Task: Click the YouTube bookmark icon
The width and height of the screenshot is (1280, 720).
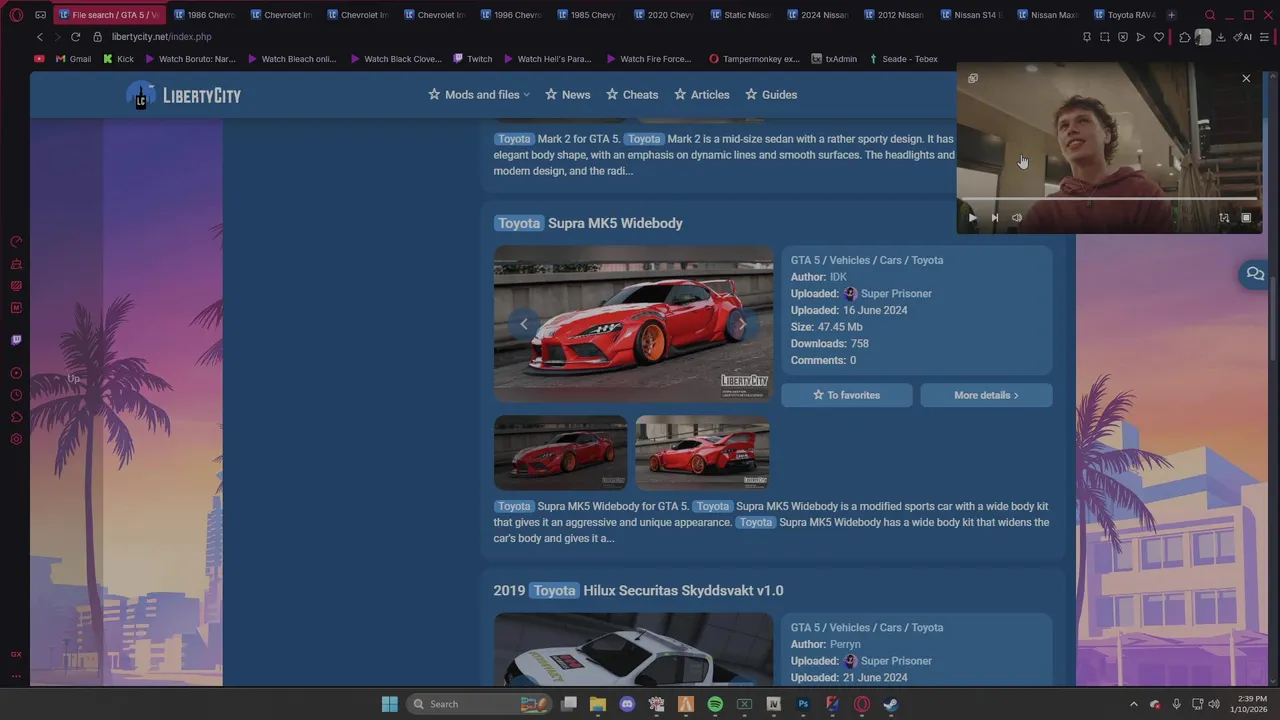Action: tap(39, 59)
